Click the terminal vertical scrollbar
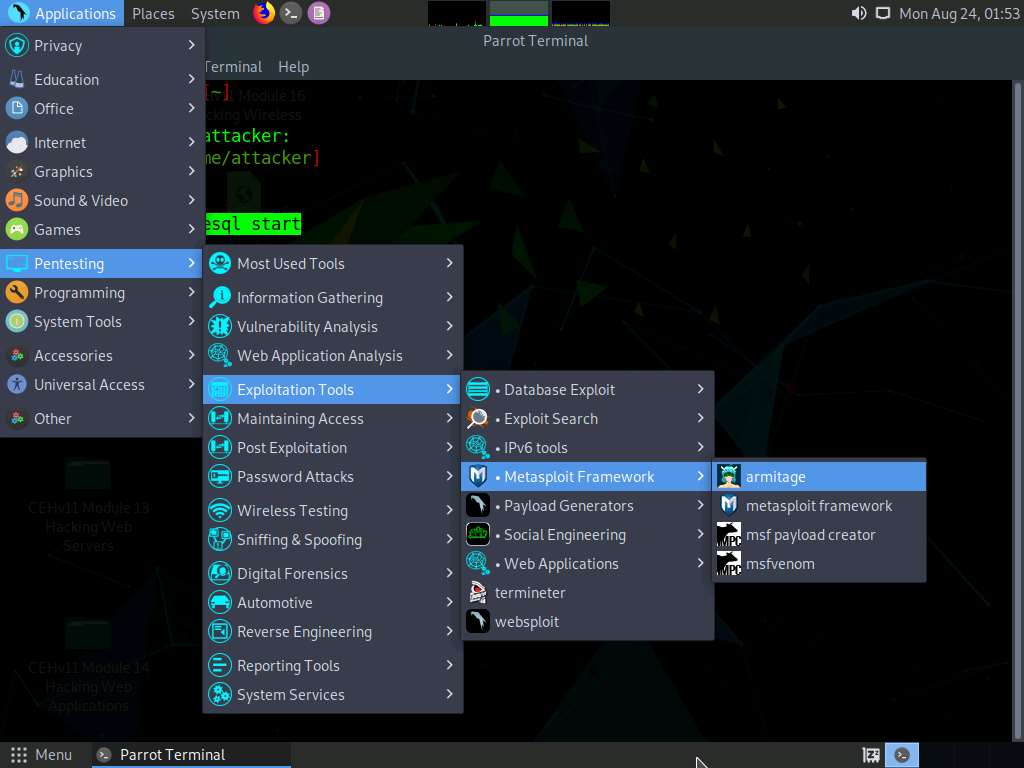Viewport: 1024px width, 768px height. 1017,411
